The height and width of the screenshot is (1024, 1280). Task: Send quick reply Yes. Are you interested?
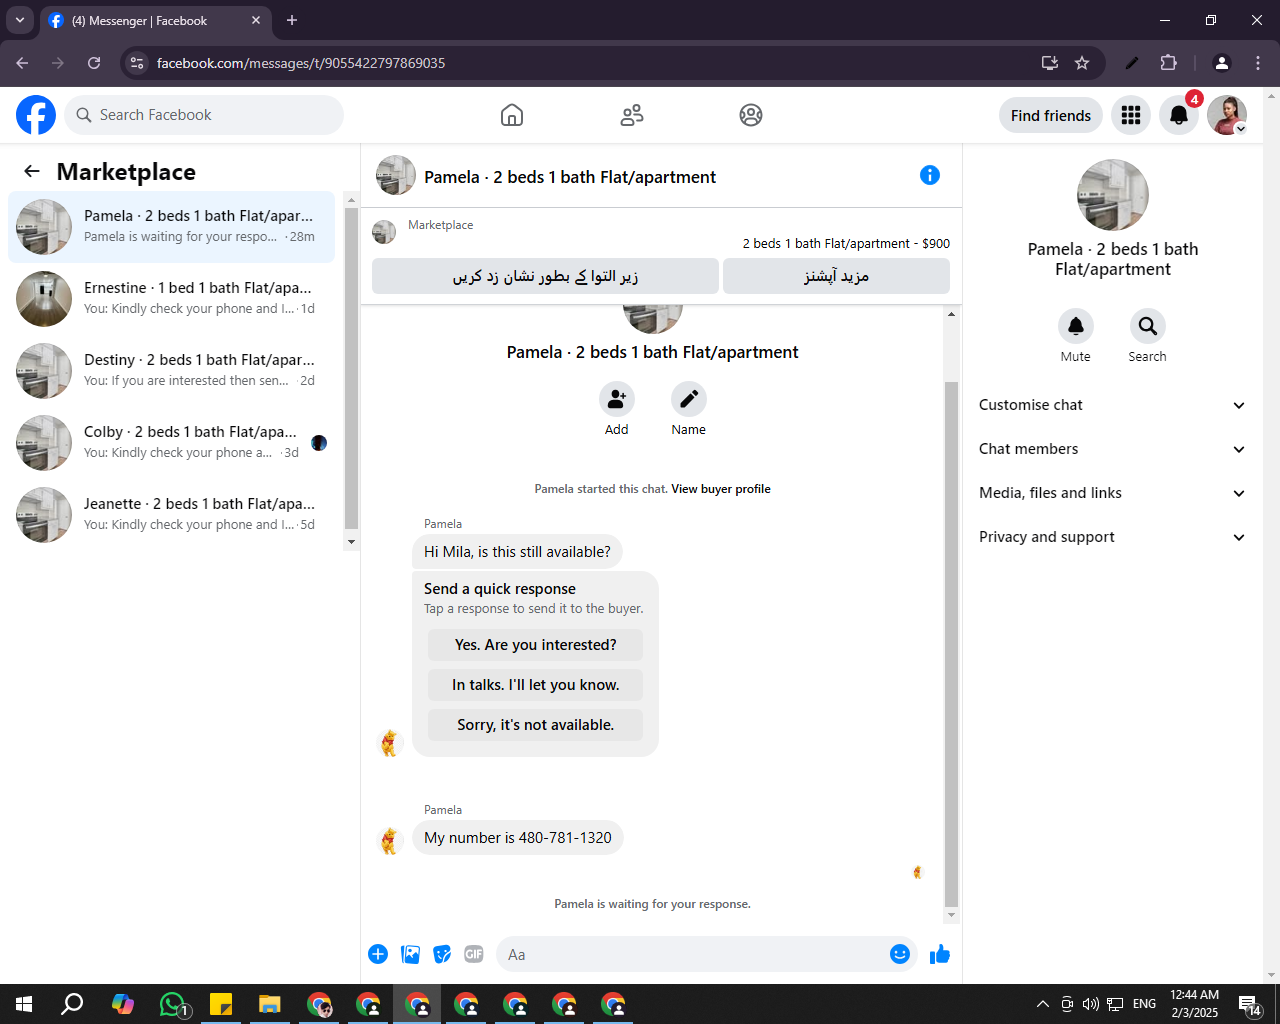point(536,645)
